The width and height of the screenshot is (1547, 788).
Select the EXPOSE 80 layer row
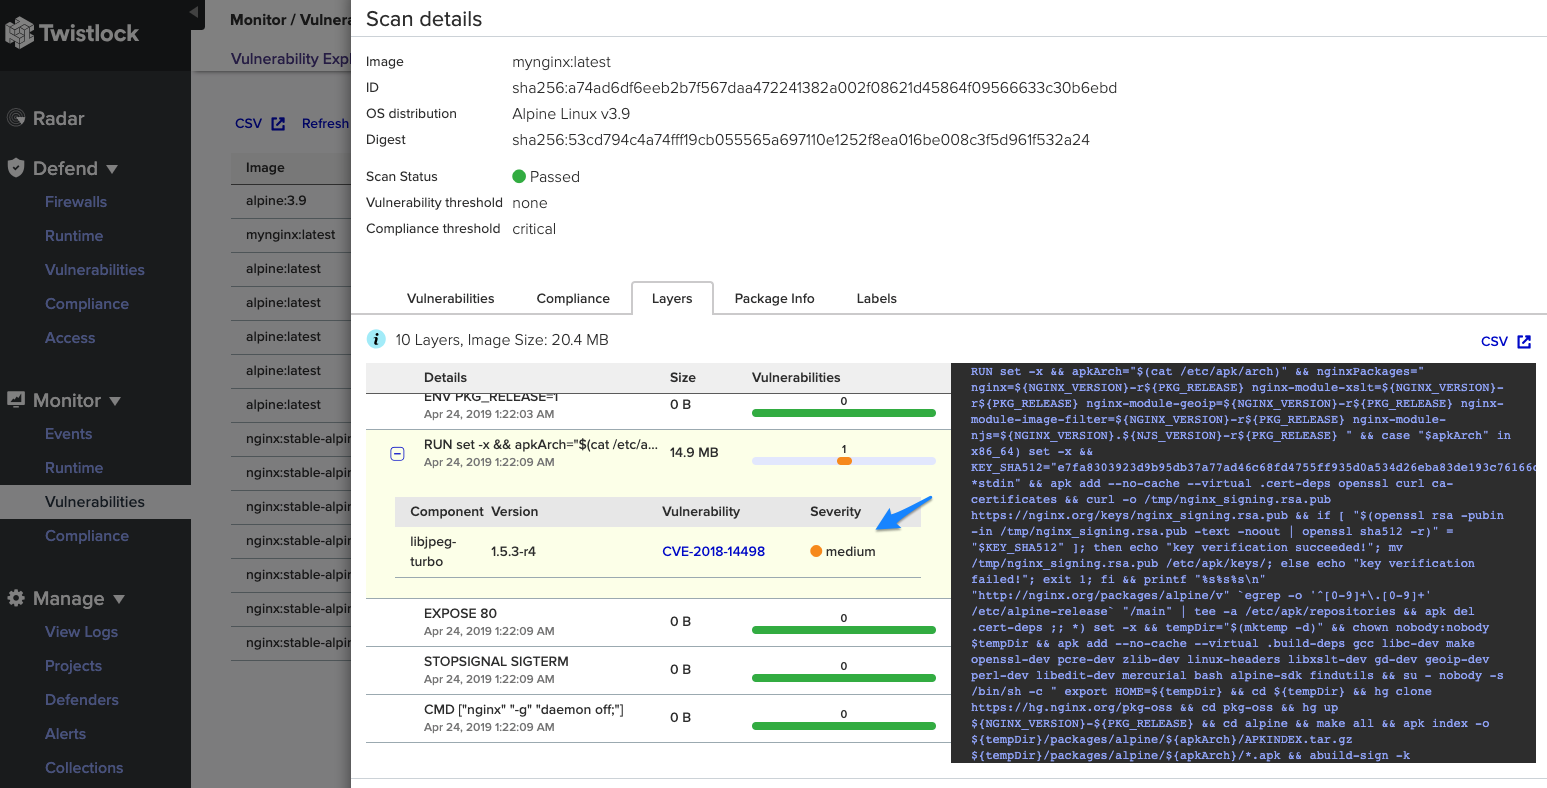[658, 622]
